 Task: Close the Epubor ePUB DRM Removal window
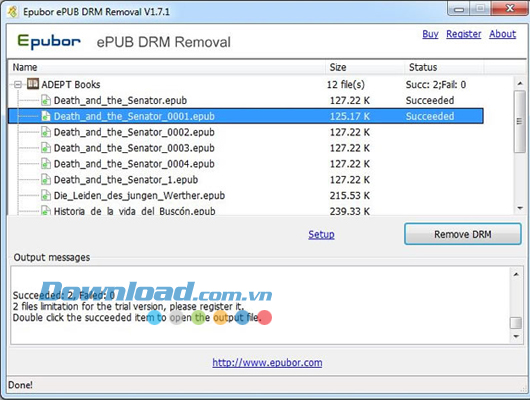(x=509, y=8)
